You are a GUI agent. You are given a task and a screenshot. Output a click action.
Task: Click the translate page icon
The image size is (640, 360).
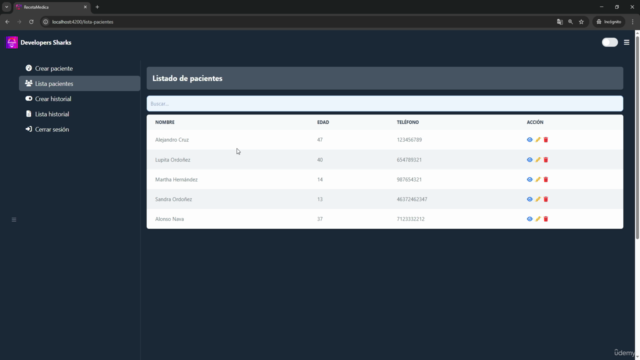(560, 22)
